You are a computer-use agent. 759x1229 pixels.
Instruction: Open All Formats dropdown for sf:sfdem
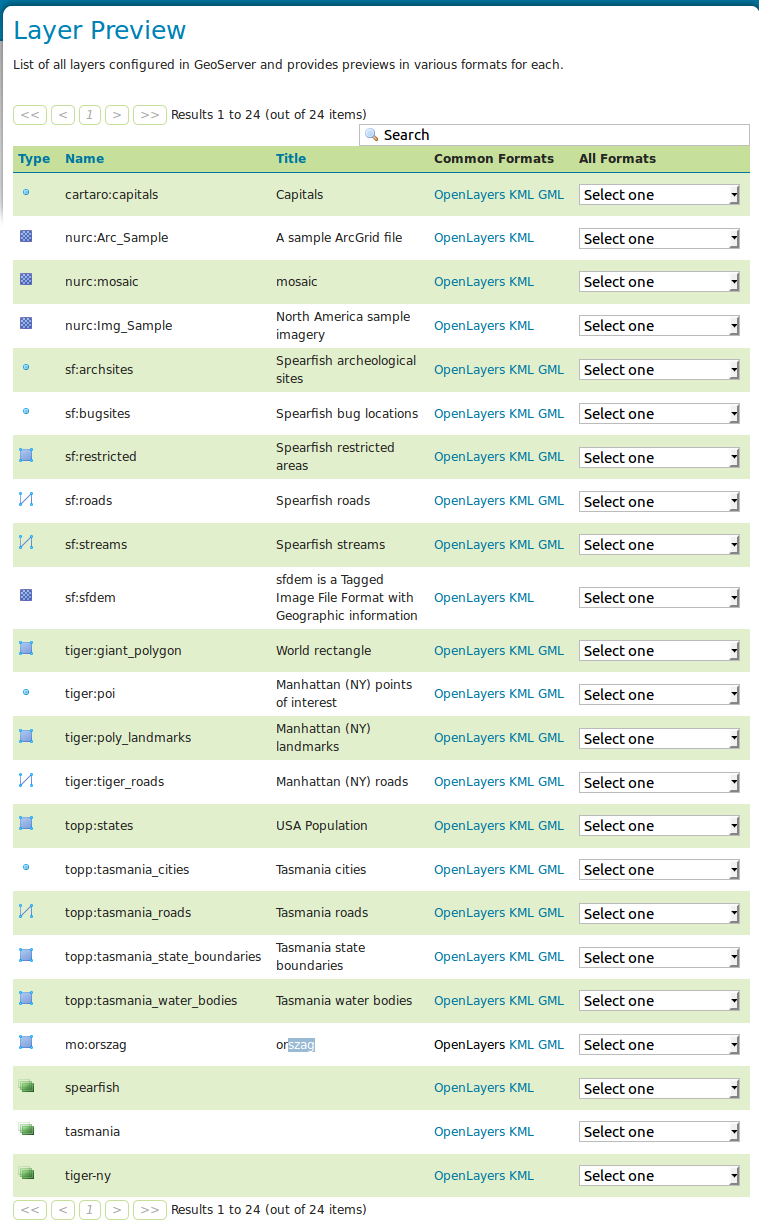click(x=659, y=598)
